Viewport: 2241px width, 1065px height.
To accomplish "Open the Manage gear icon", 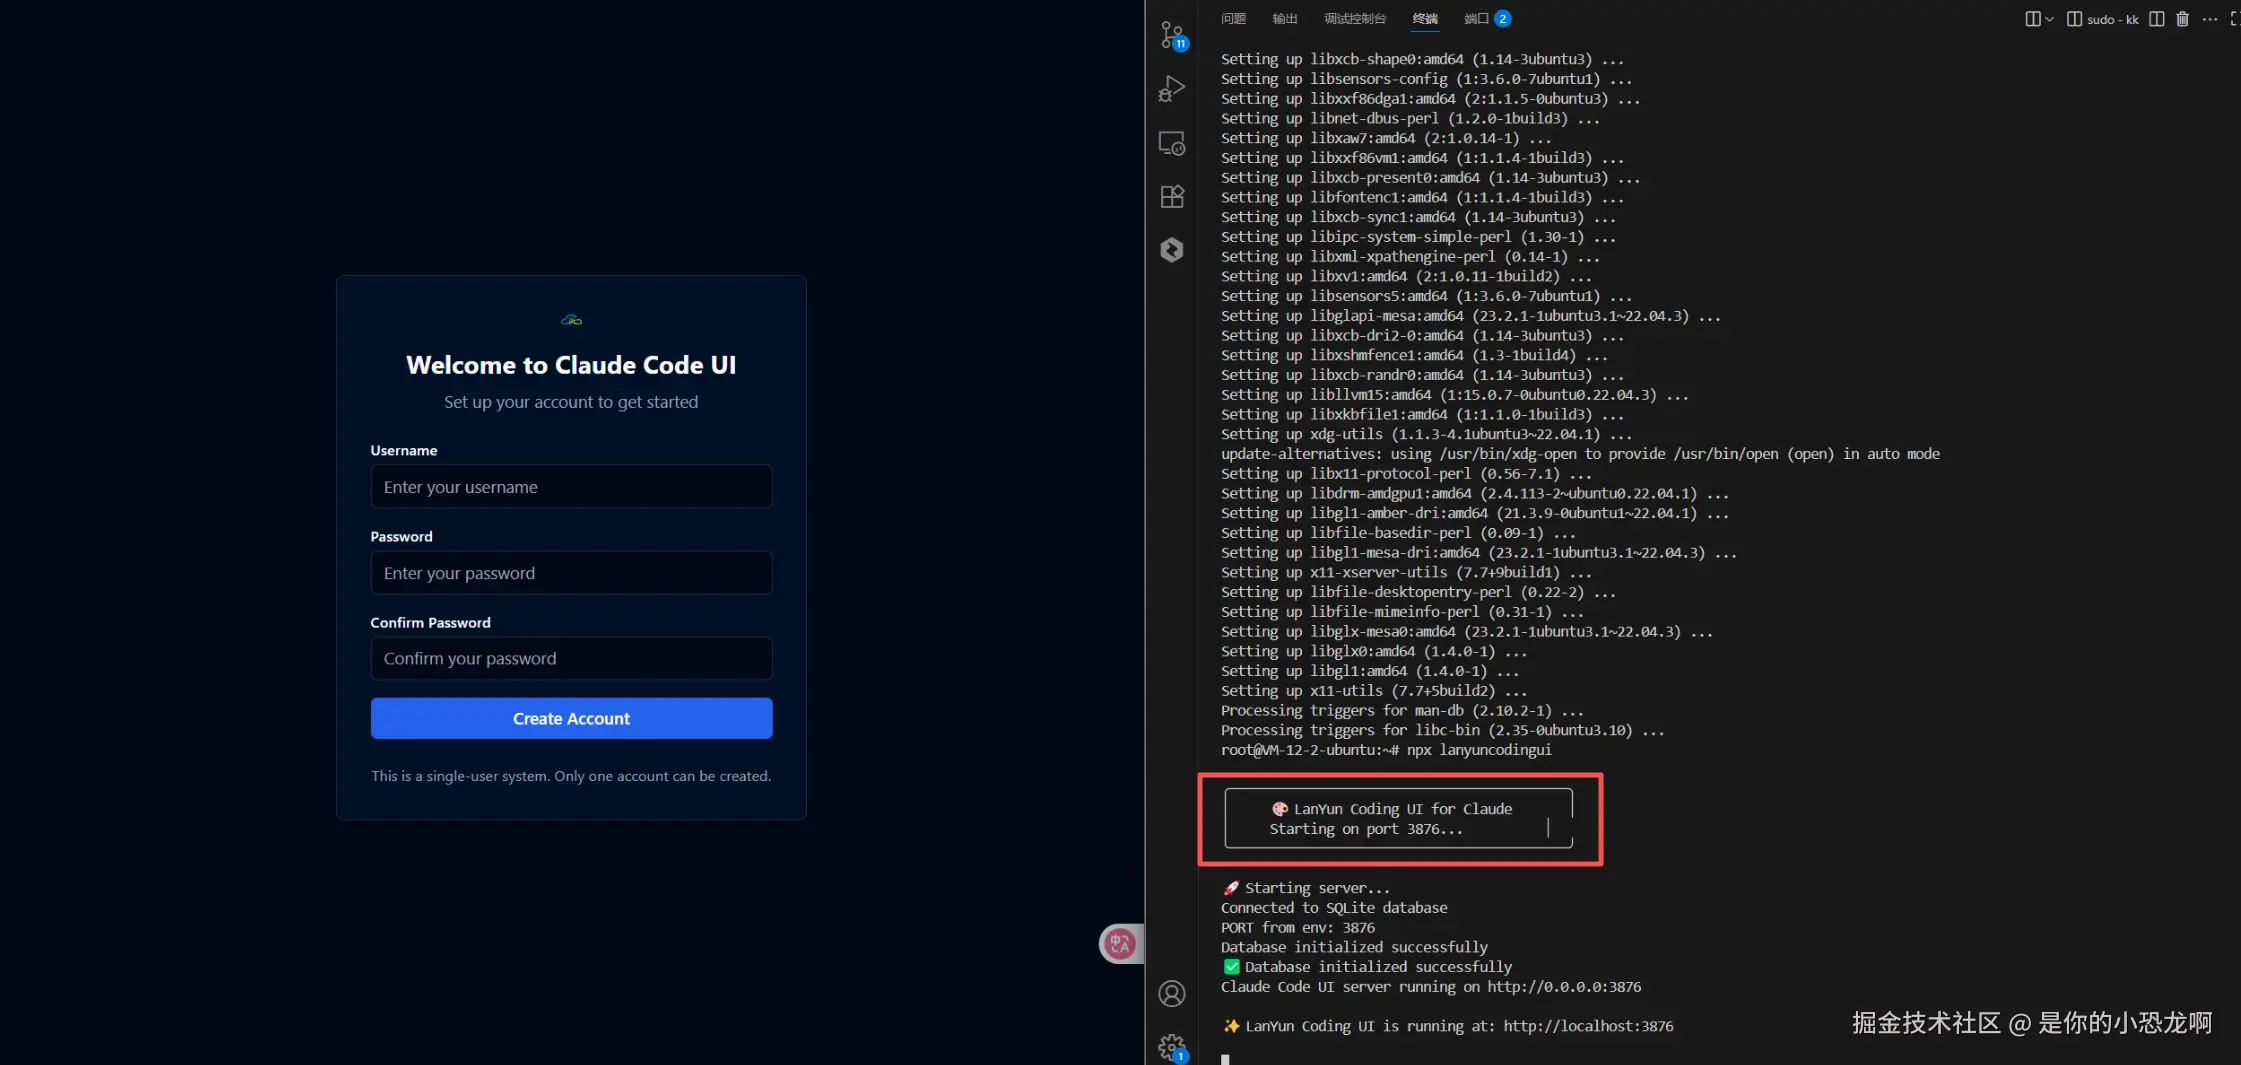I will click(x=1172, y=1048).
